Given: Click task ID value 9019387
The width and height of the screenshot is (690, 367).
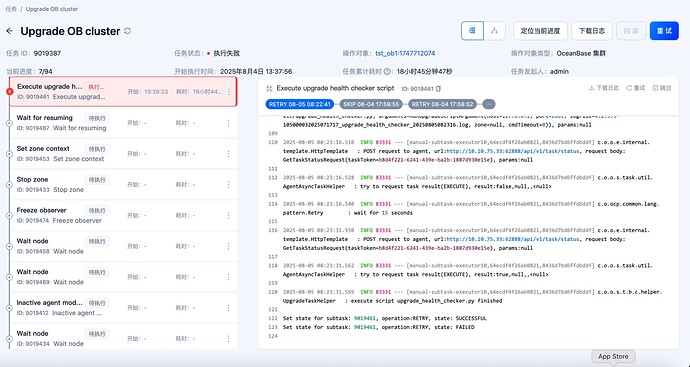Looking at the screenshot, I should point(48,53).
